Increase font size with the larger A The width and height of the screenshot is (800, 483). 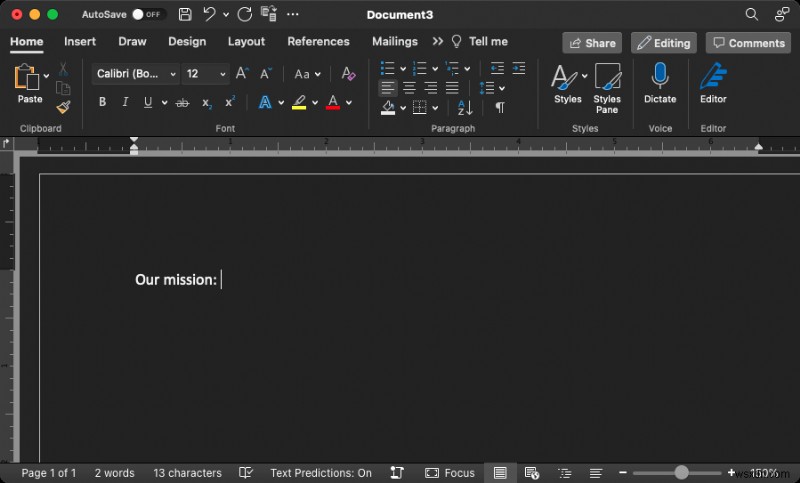(242, 73)
